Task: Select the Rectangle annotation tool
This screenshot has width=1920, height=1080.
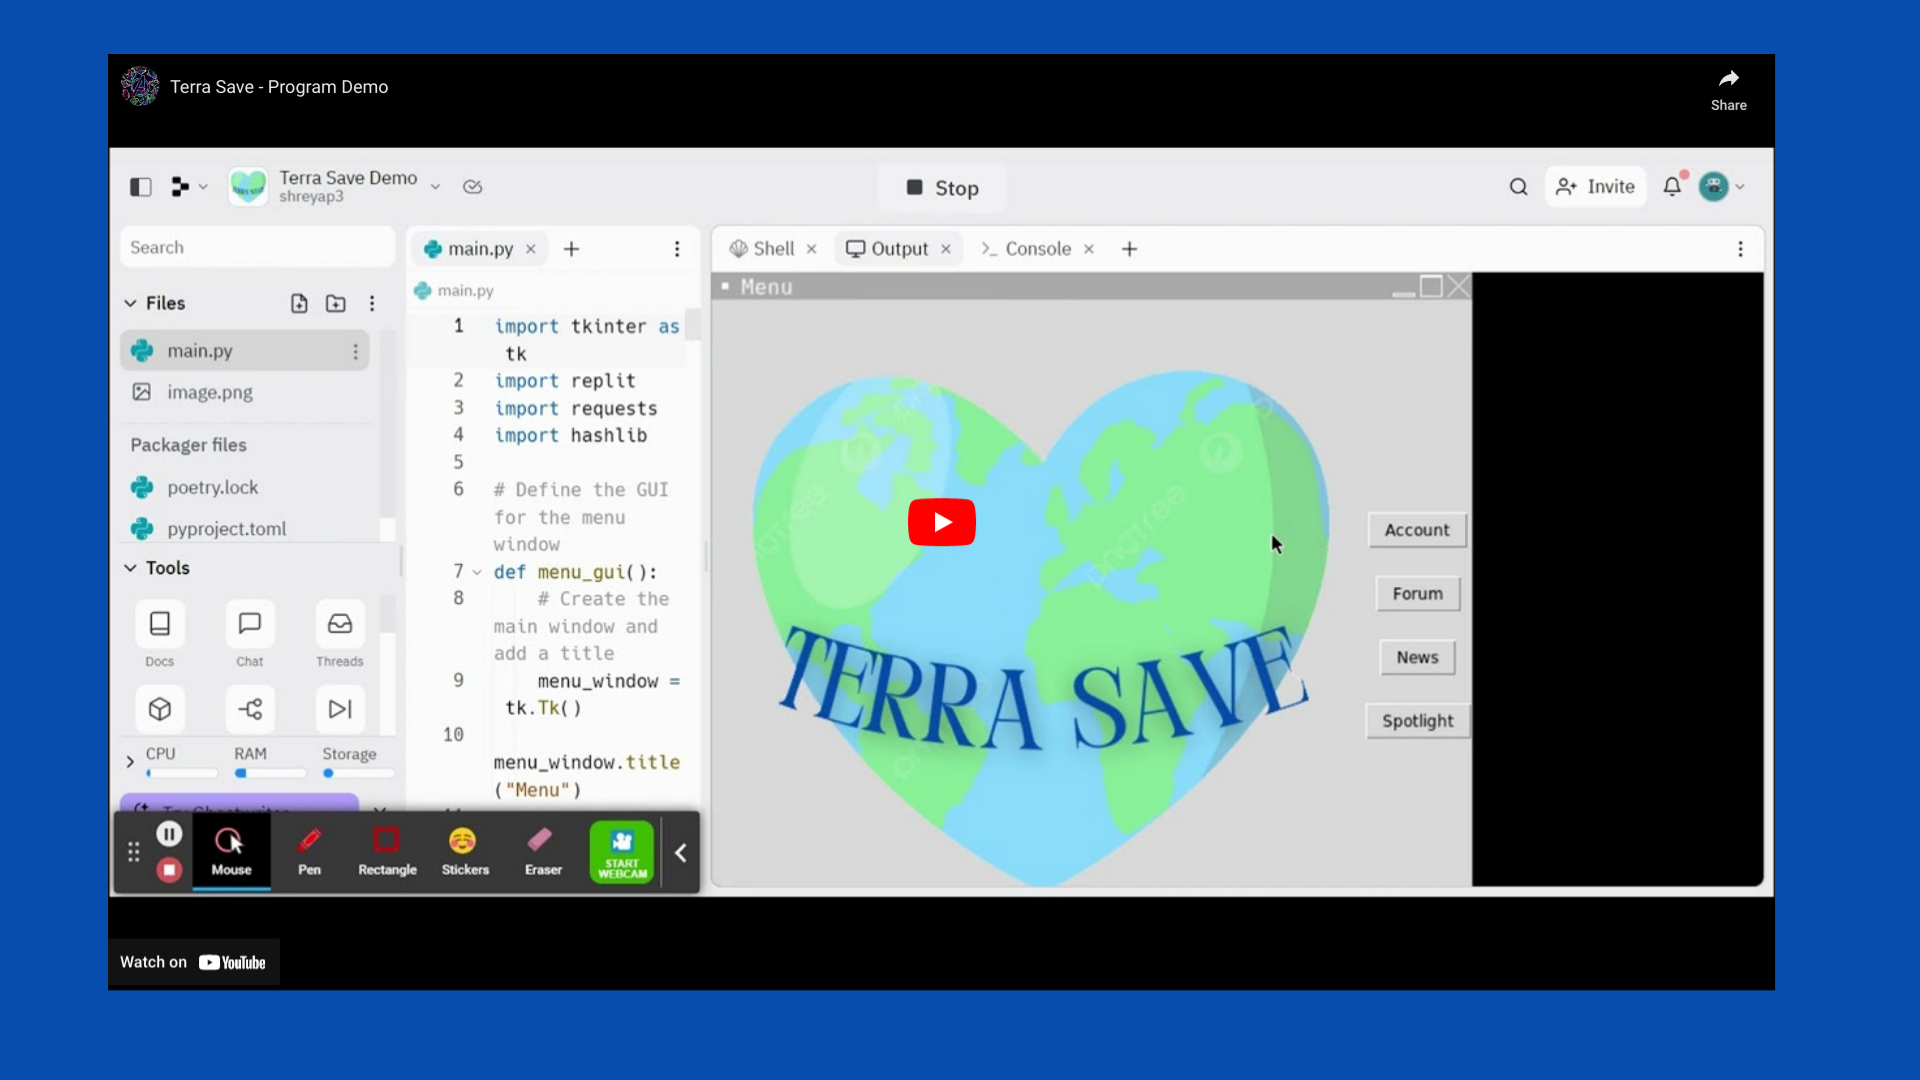Action: pyautogui.click(x=387, y=852)
